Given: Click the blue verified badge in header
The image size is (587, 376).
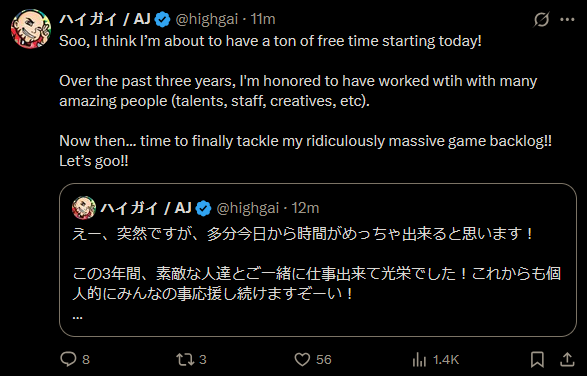Looking at the screenshot, I should point(162,19).
